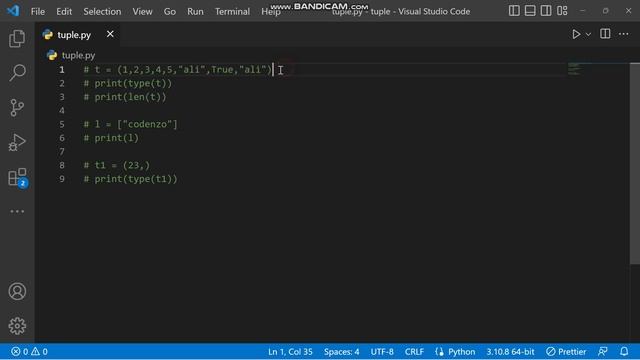
Task: Open the Explorer view in activity bar
Action: pos(17,39)
